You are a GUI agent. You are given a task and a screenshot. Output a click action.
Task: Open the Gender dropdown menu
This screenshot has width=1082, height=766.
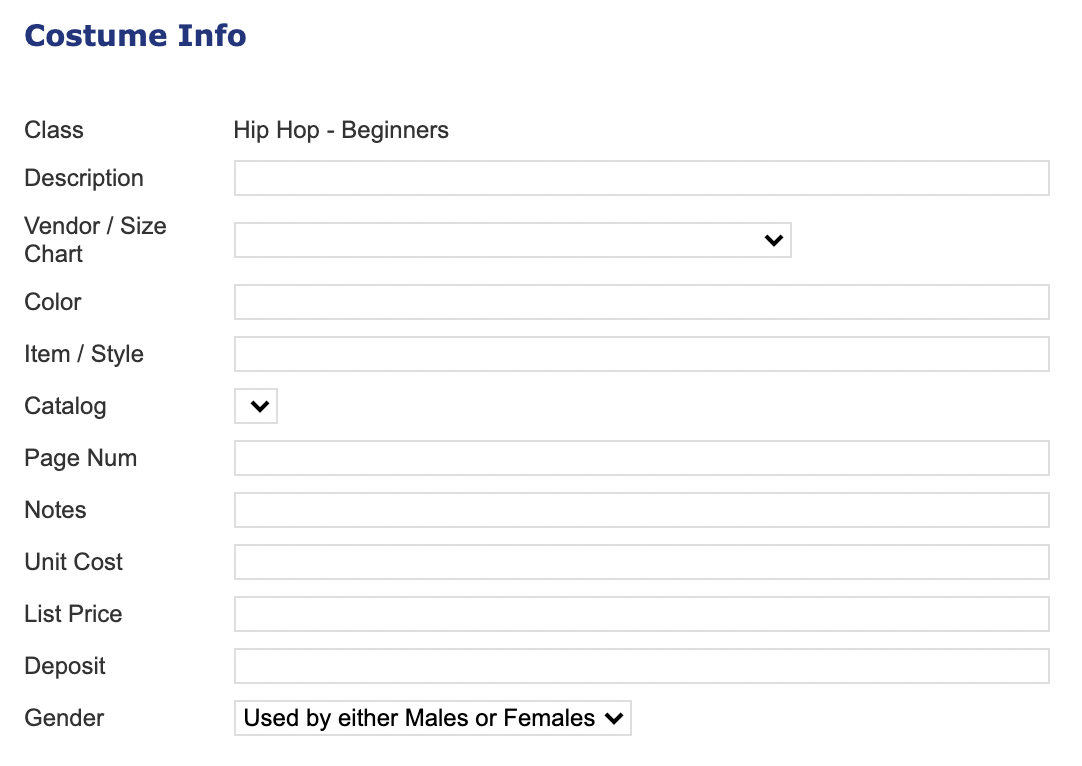[432, 718]
